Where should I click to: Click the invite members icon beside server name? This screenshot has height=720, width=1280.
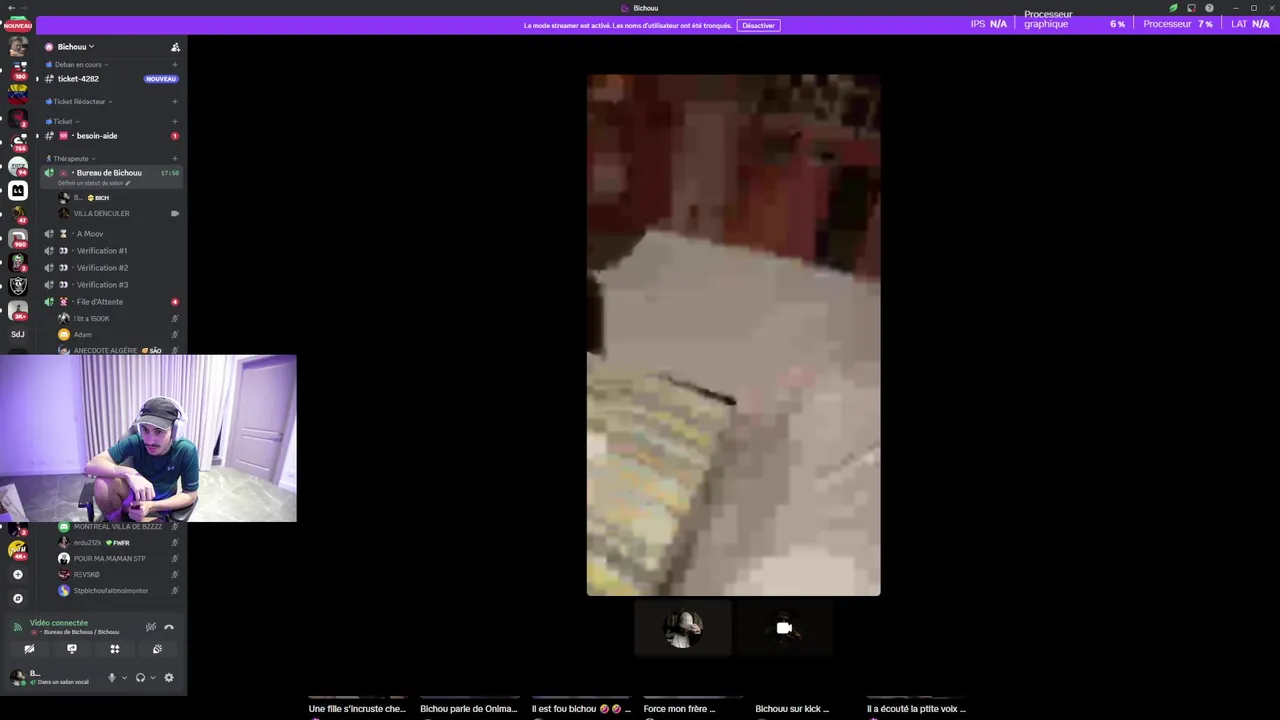175,47
